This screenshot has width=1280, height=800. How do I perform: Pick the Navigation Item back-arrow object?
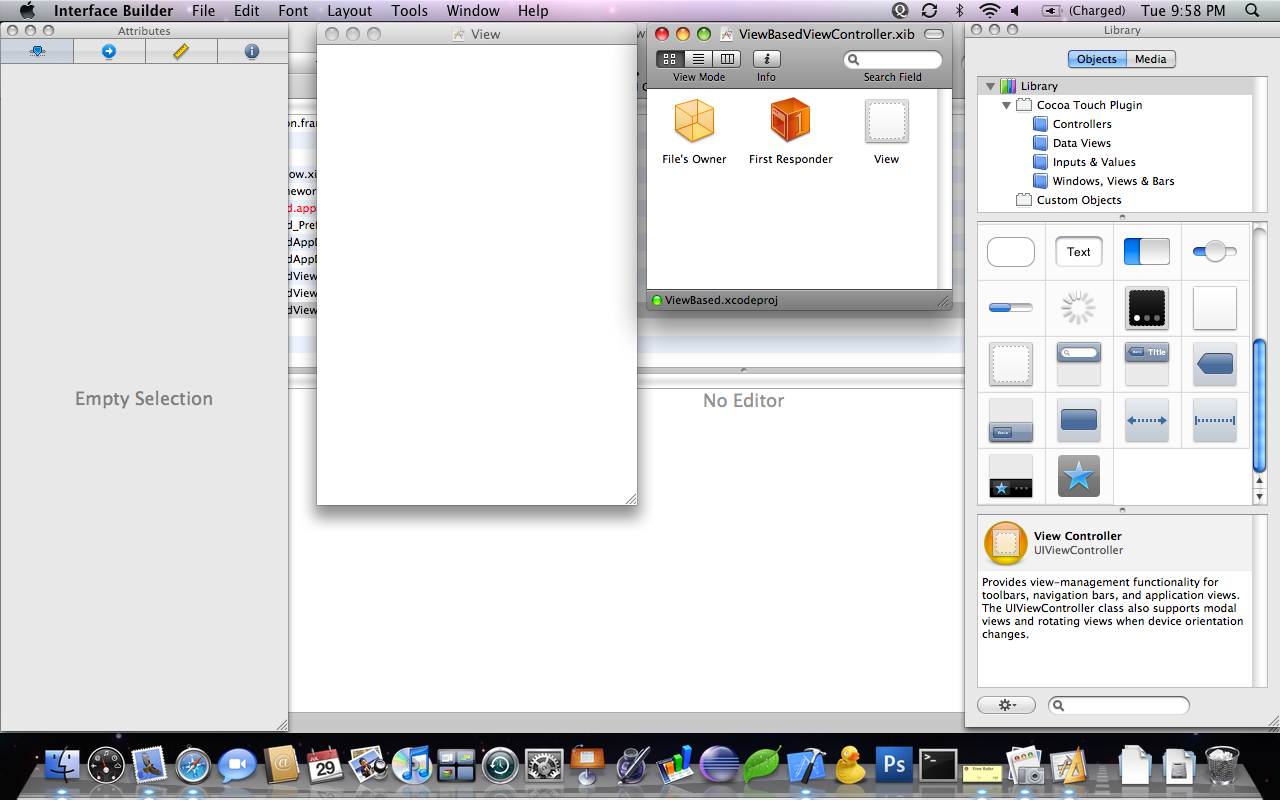(1215, 364)
